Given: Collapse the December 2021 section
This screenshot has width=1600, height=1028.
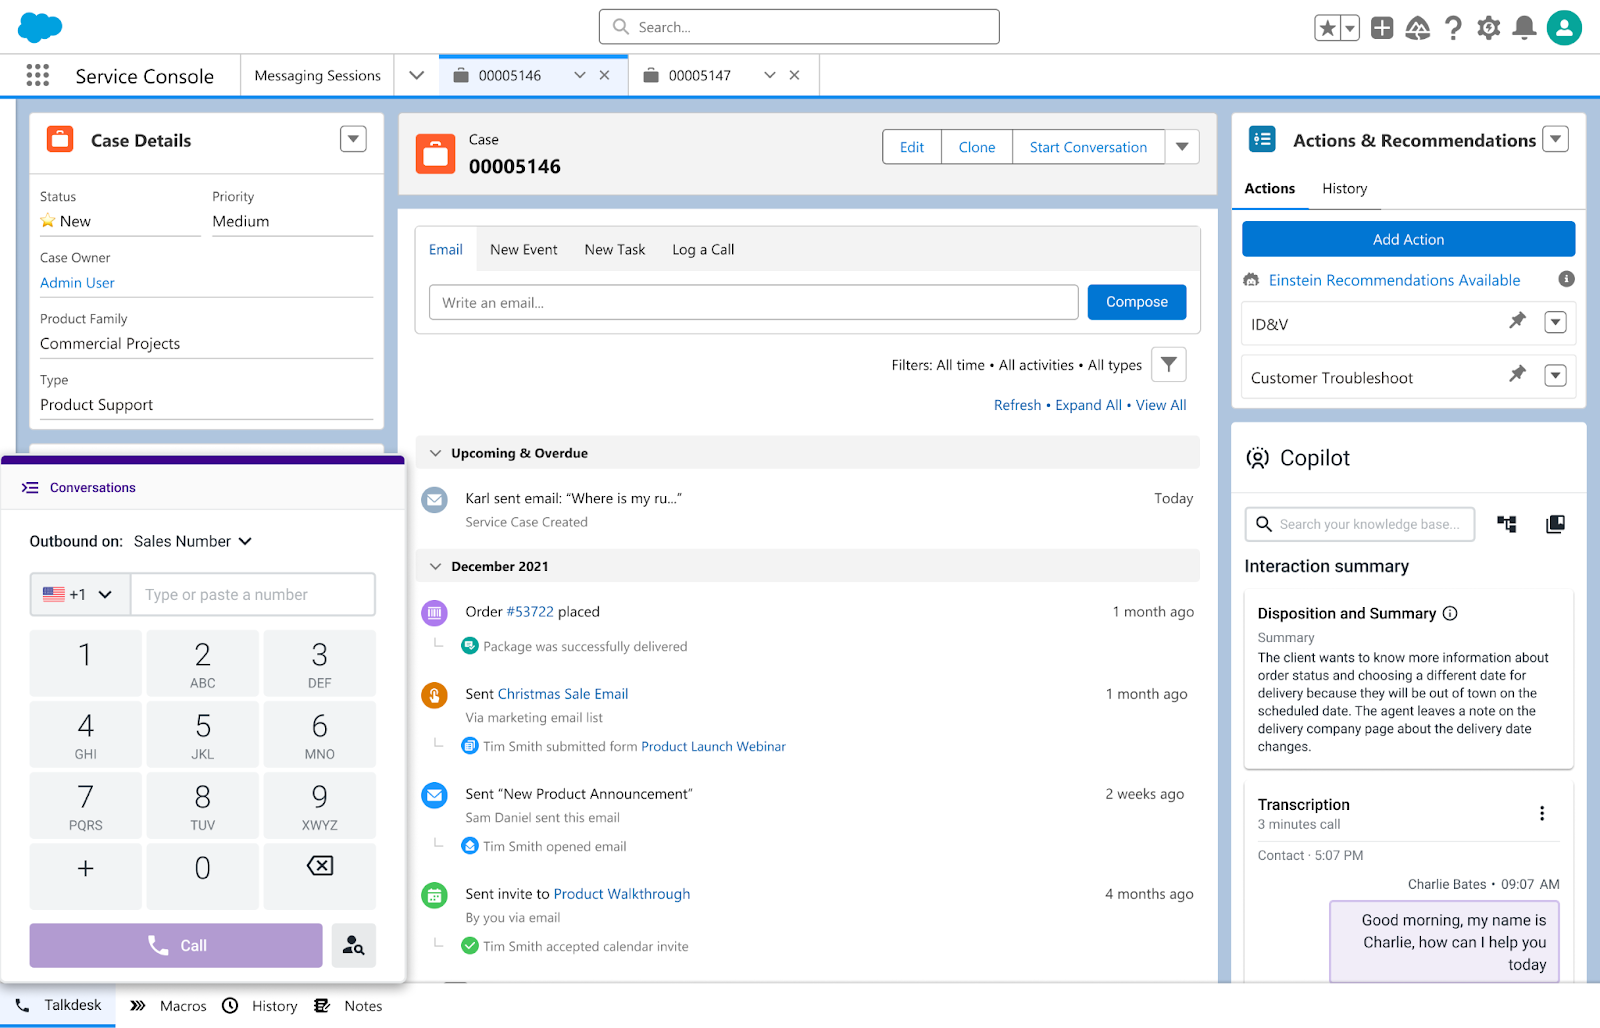Looking at the screenshot, I should tap(435, 566).
